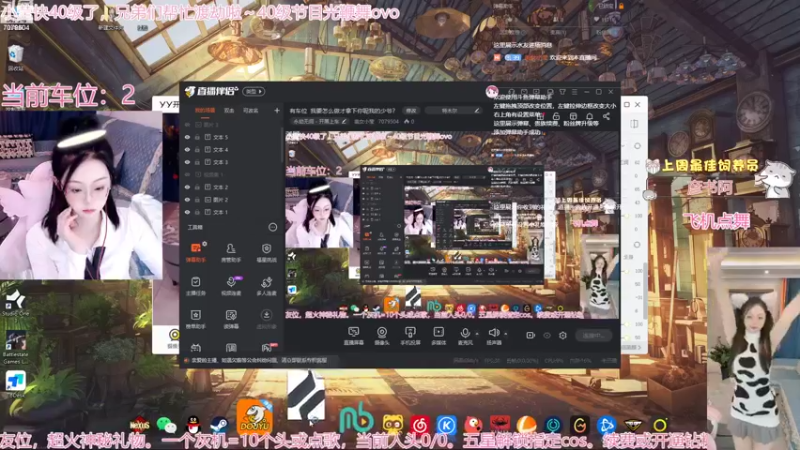The width and height of the screenshot is (800, 450).
Task: Click the 直播中 live status button
Action: pyautogui.click(x=593, y=335)
